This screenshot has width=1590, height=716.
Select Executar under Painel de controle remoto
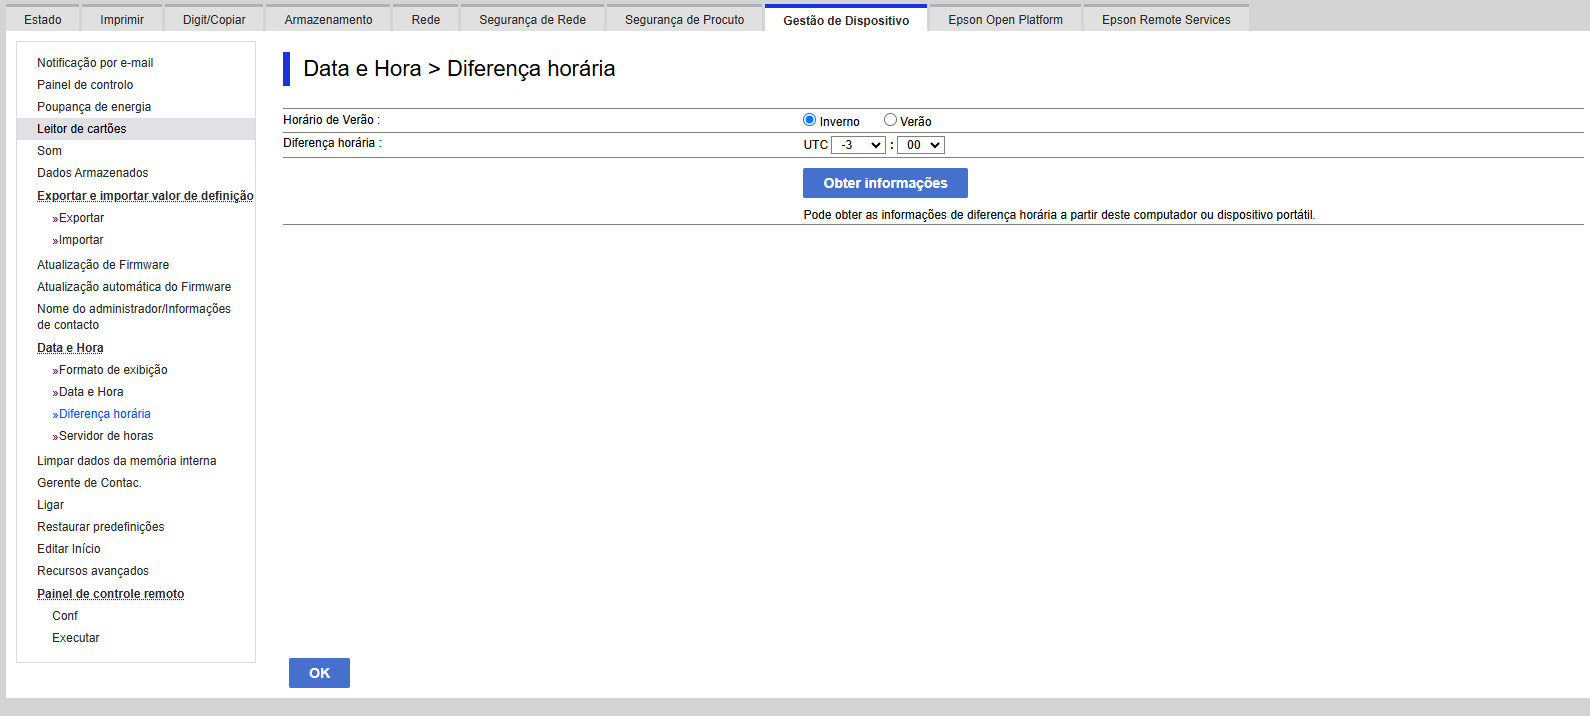[76, 638]
